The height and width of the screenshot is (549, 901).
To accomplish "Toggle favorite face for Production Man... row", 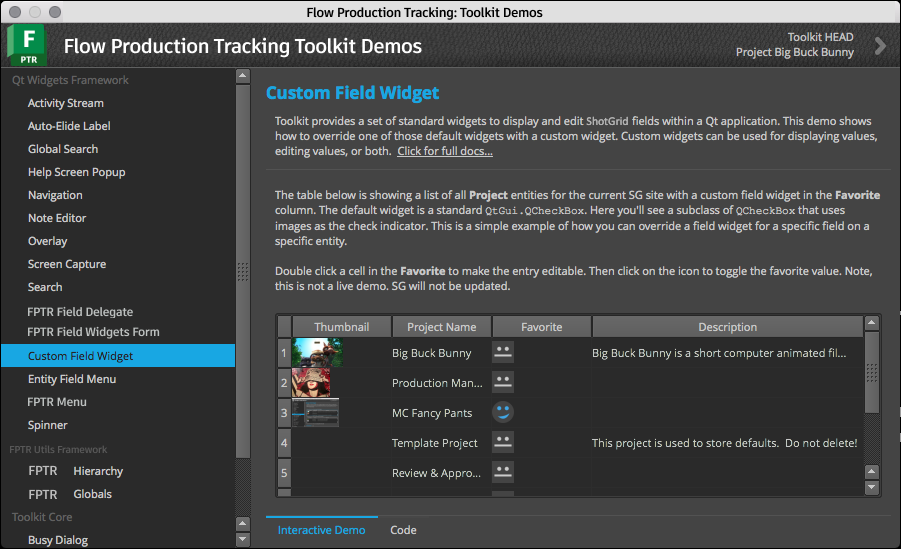I will coord(503,382).
